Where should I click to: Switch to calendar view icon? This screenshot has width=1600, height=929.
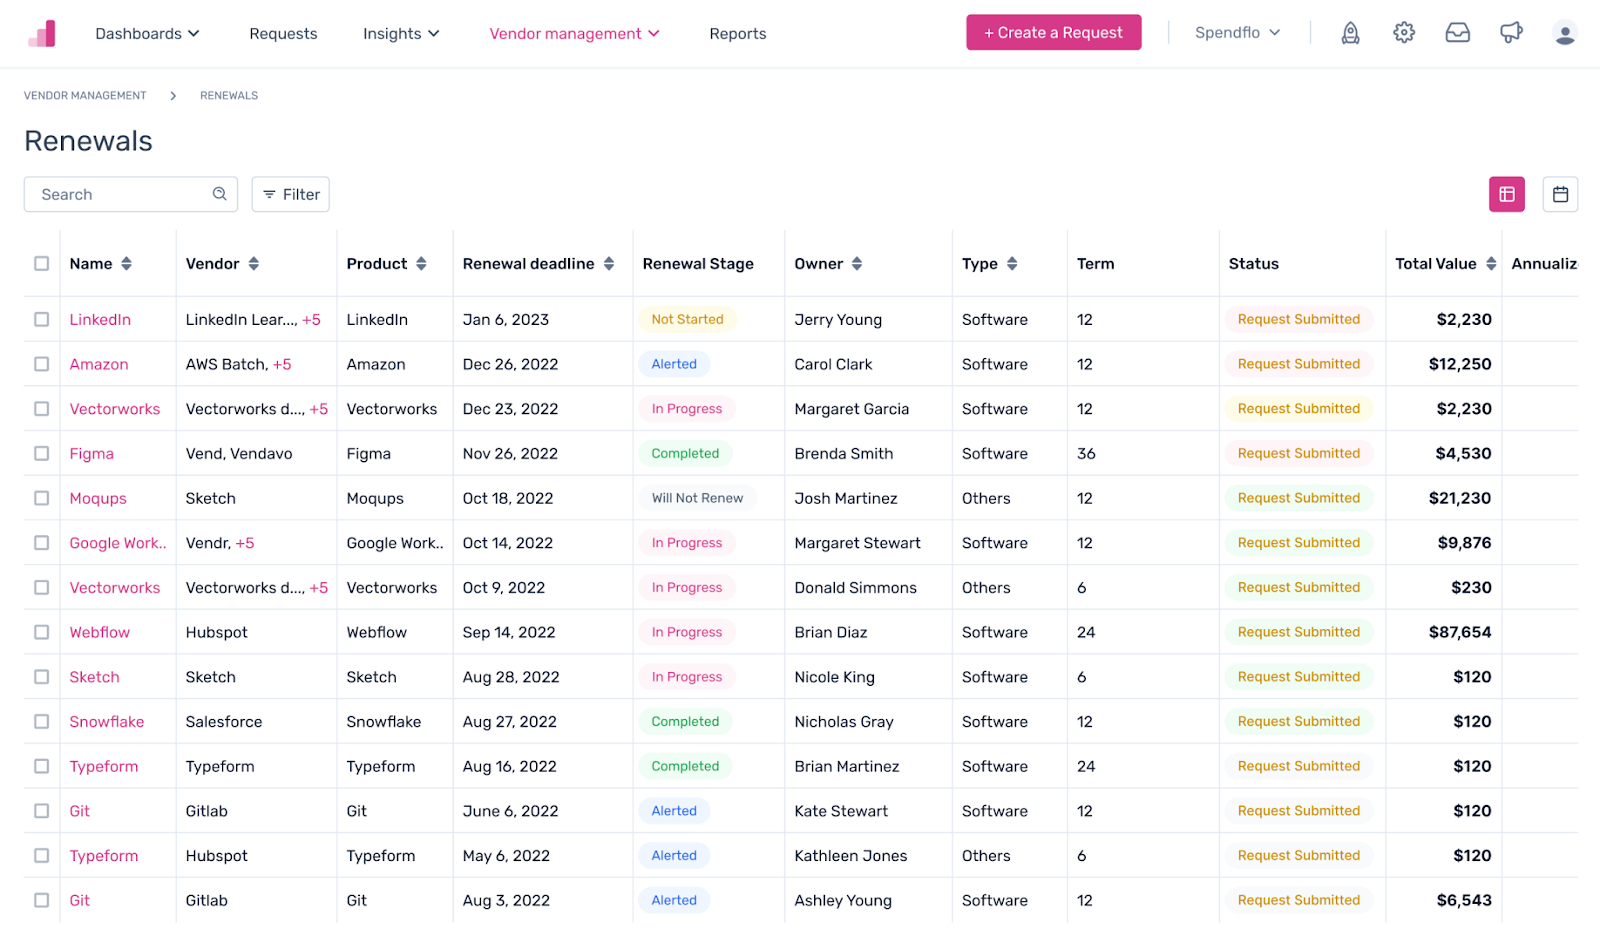point(1560,194)
